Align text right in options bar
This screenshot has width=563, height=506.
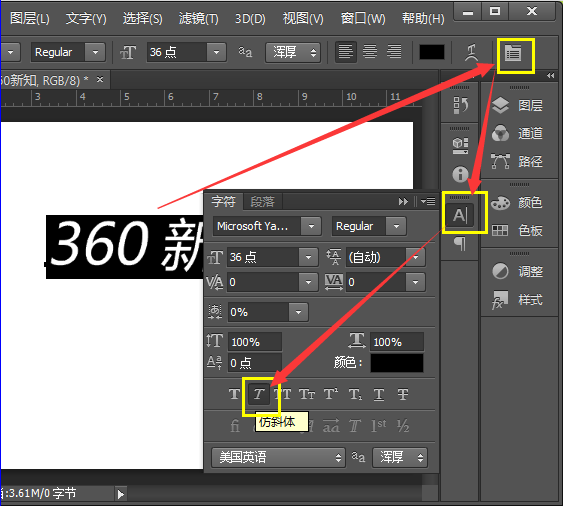coord(394,52)
